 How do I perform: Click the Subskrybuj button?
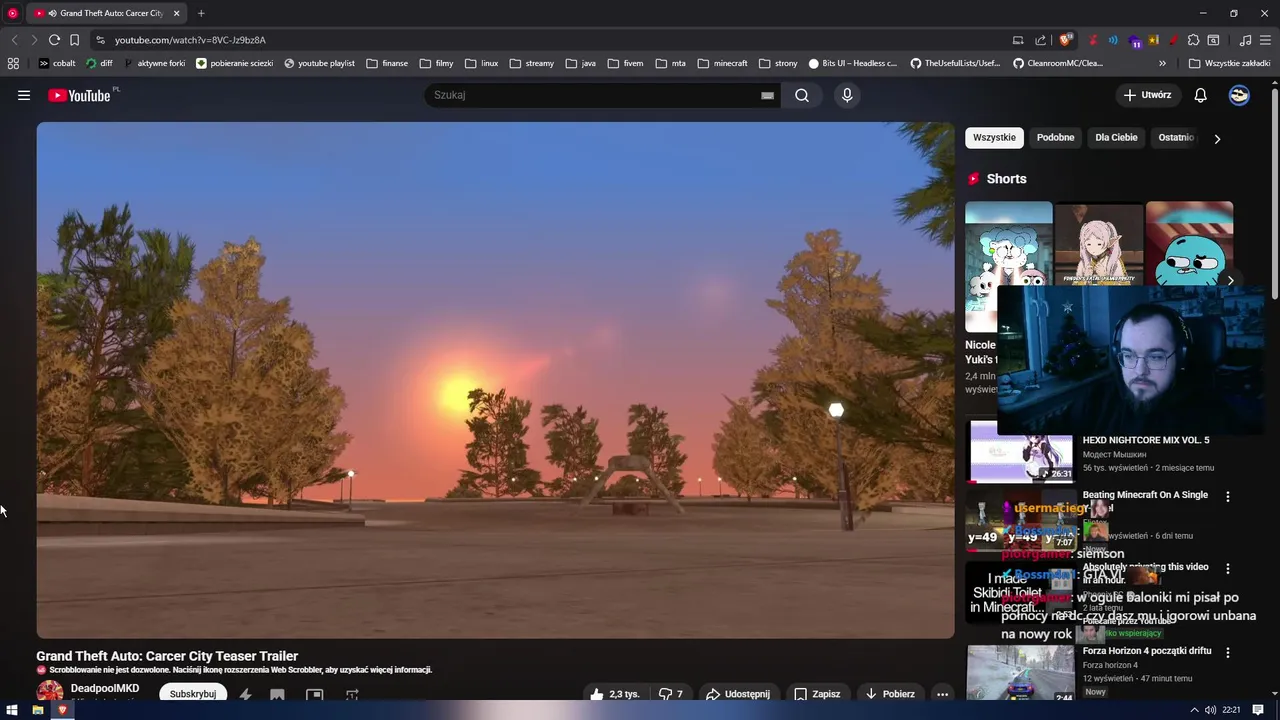click(x=193, y=694)
